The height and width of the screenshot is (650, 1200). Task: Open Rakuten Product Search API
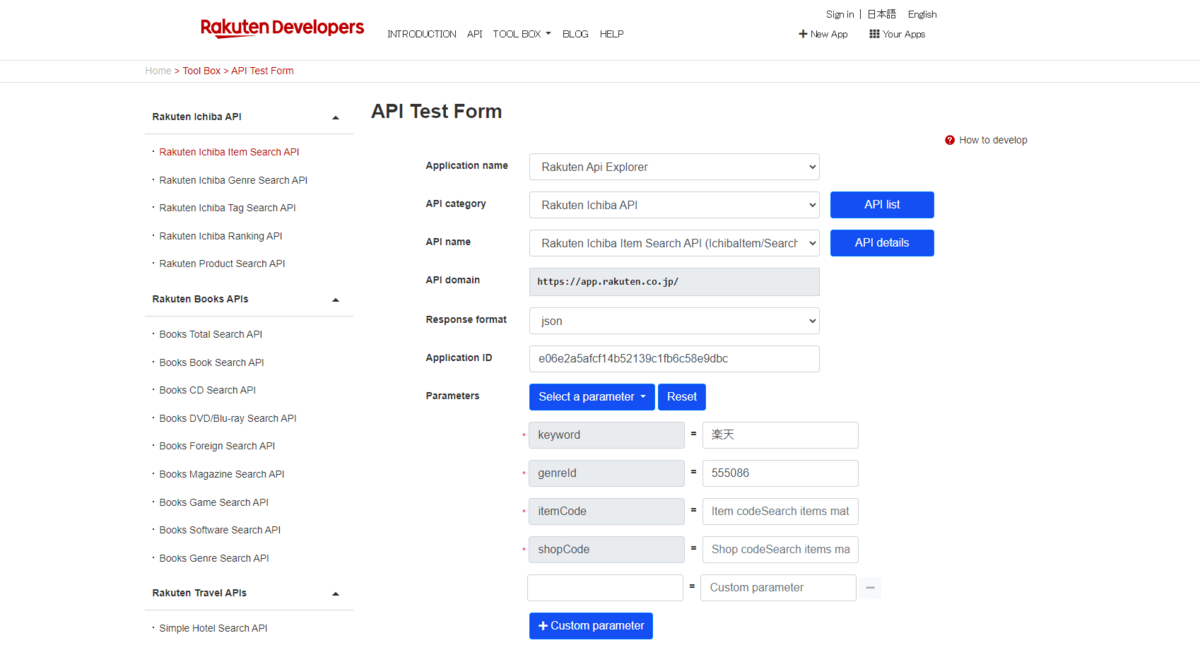(222, 264)
